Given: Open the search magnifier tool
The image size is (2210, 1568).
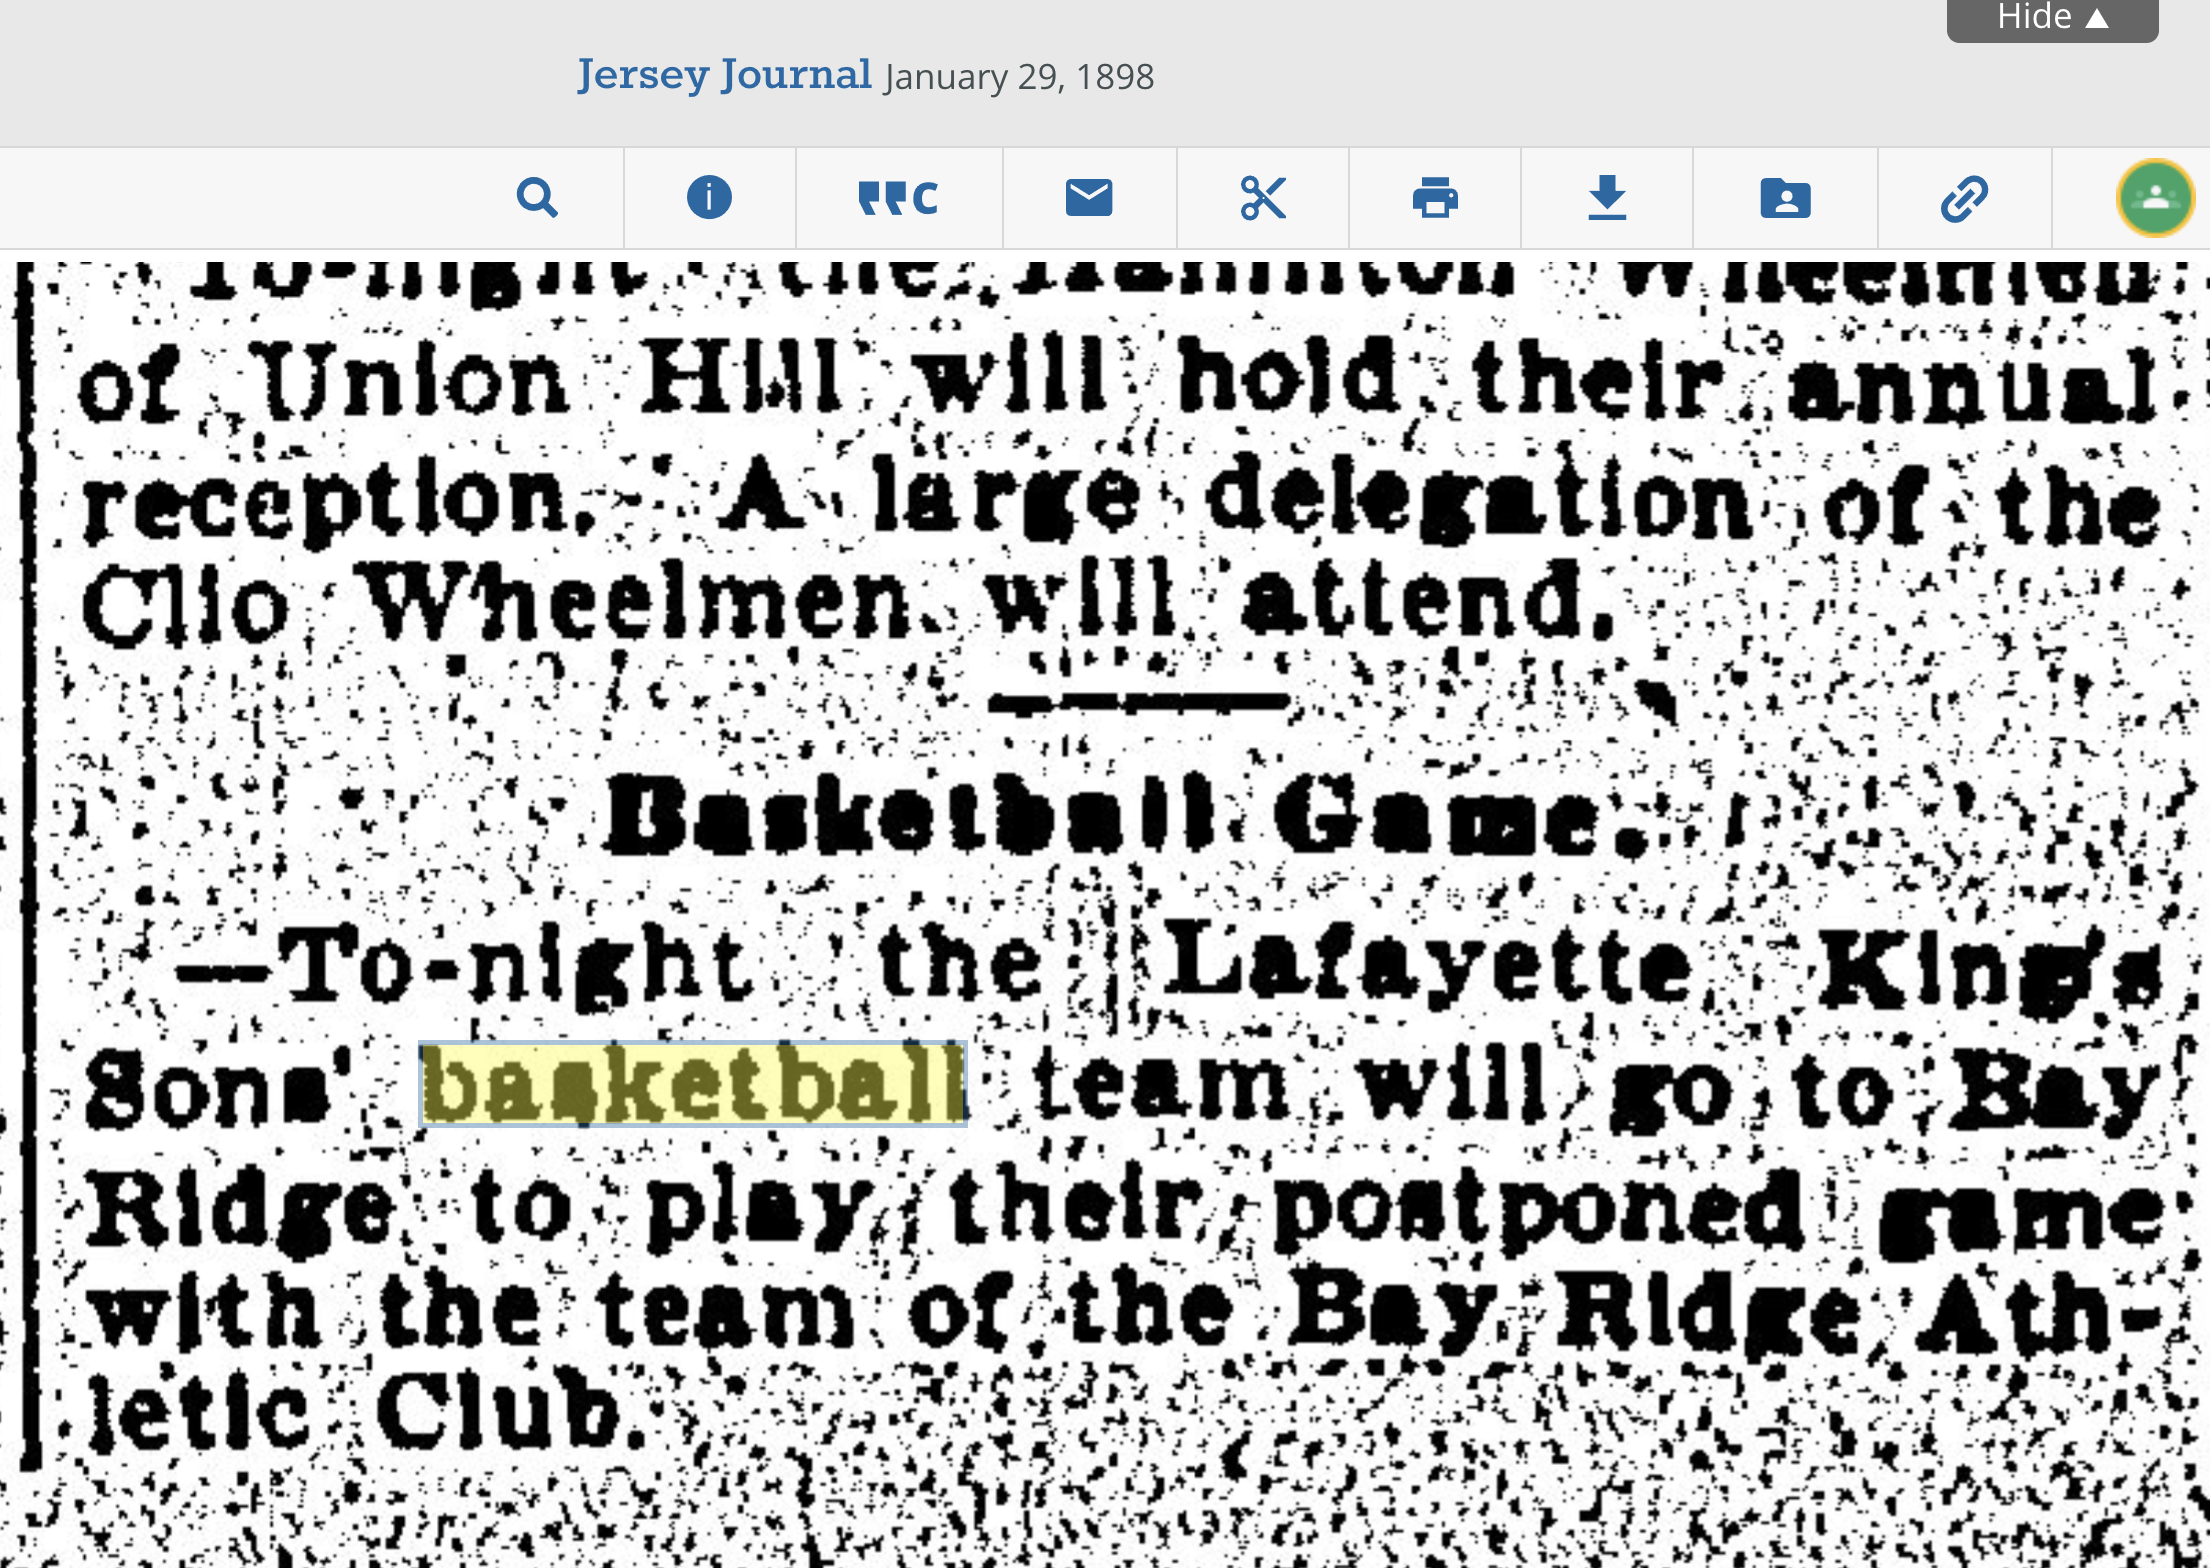Looking at the screenshot, I should [537, 198].
